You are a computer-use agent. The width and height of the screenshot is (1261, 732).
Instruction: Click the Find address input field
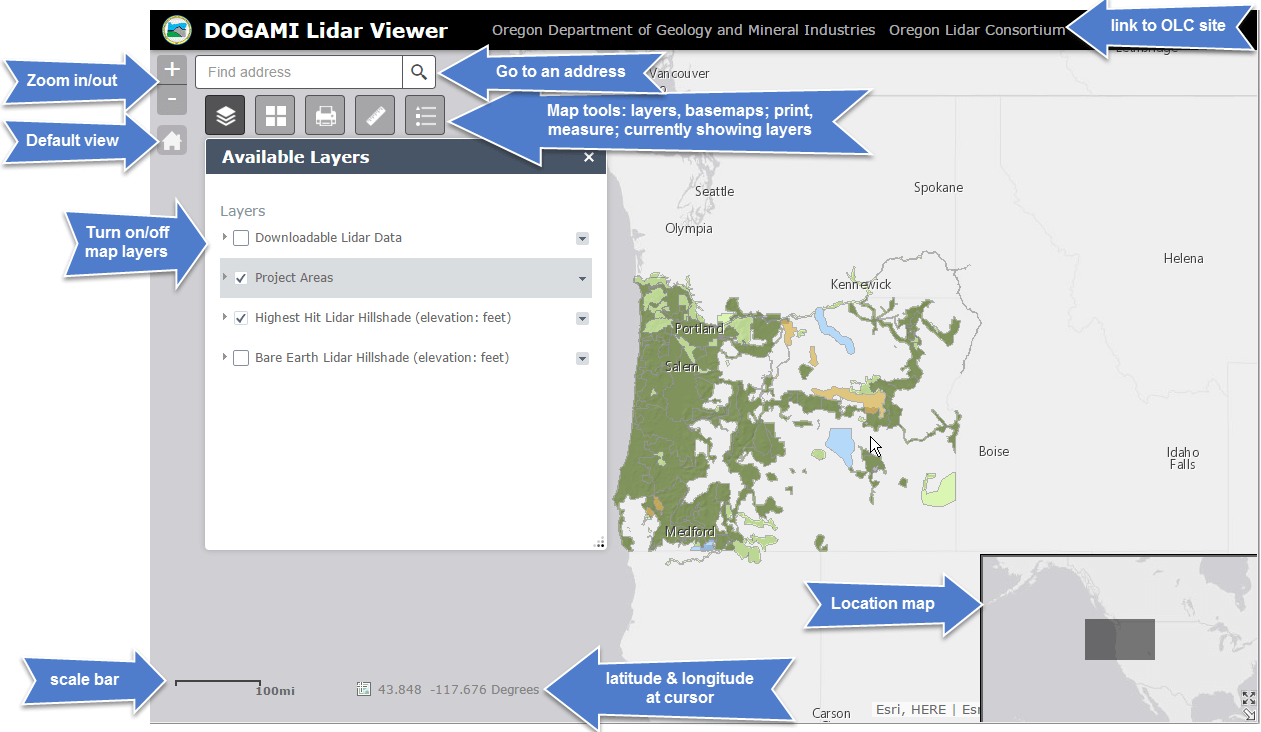(299, 72)
